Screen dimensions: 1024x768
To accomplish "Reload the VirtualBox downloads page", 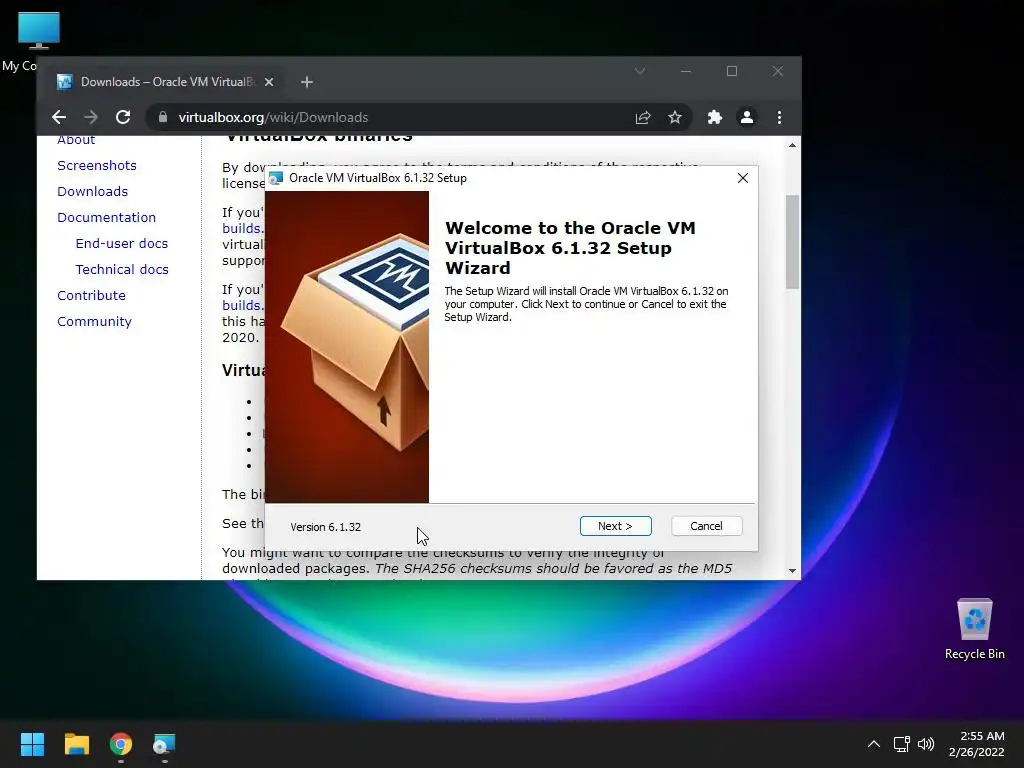I will point(123,117).
